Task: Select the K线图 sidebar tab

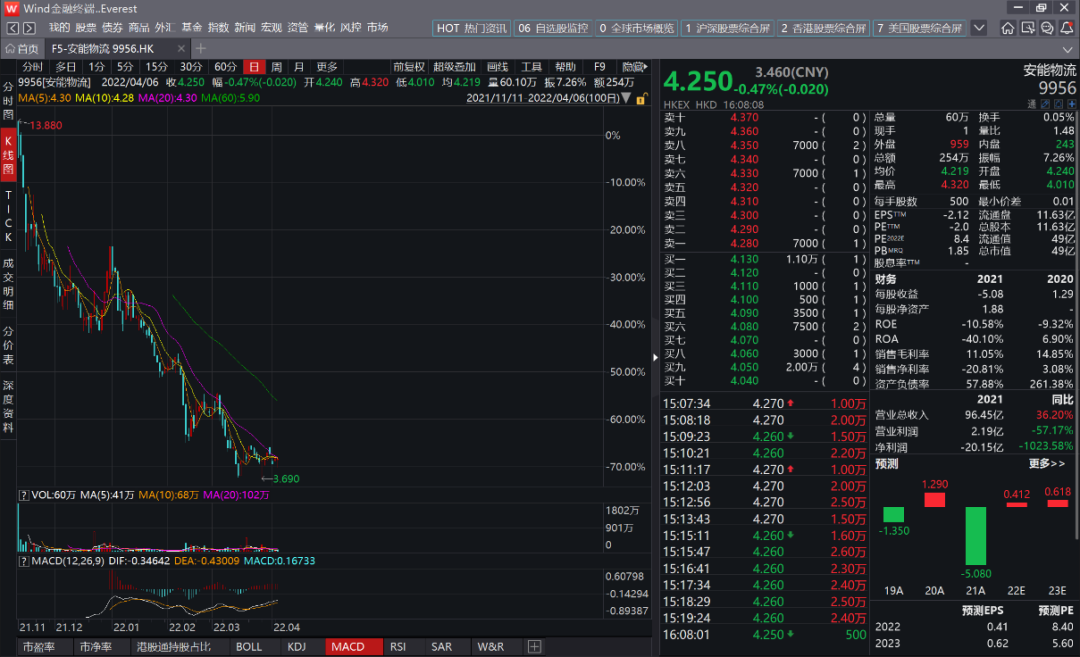Action: (x=8, y=154)
